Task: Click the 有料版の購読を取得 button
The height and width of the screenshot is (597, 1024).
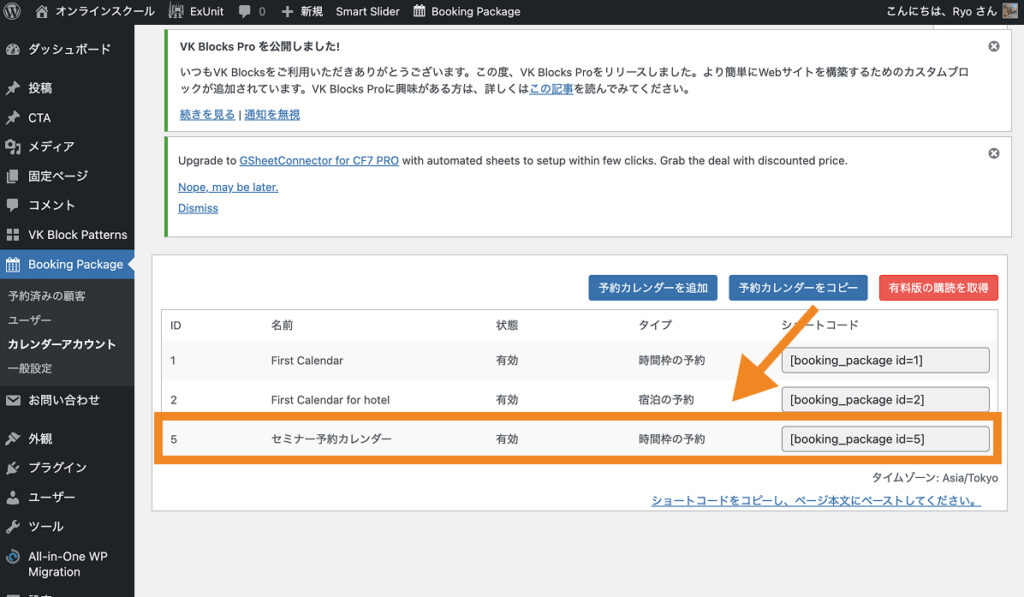Action: 938,288
